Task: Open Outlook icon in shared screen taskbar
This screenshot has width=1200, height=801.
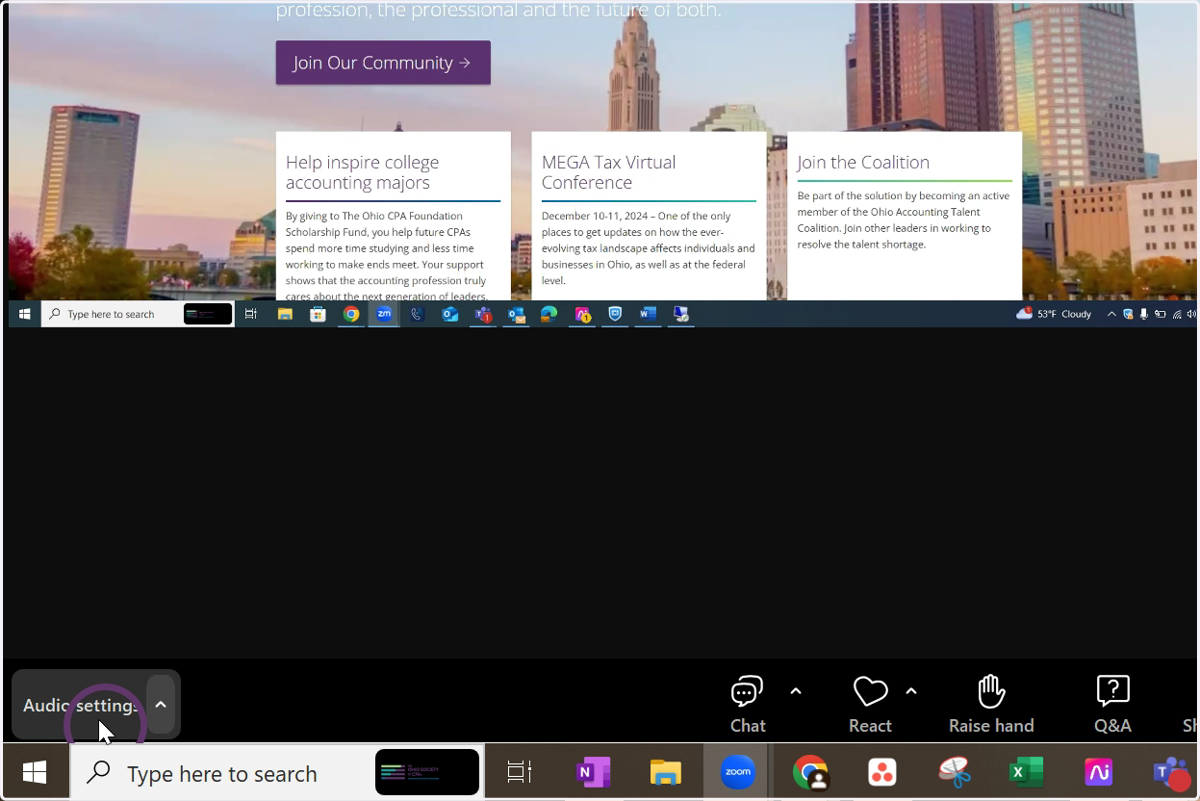Action: (450, 314)
